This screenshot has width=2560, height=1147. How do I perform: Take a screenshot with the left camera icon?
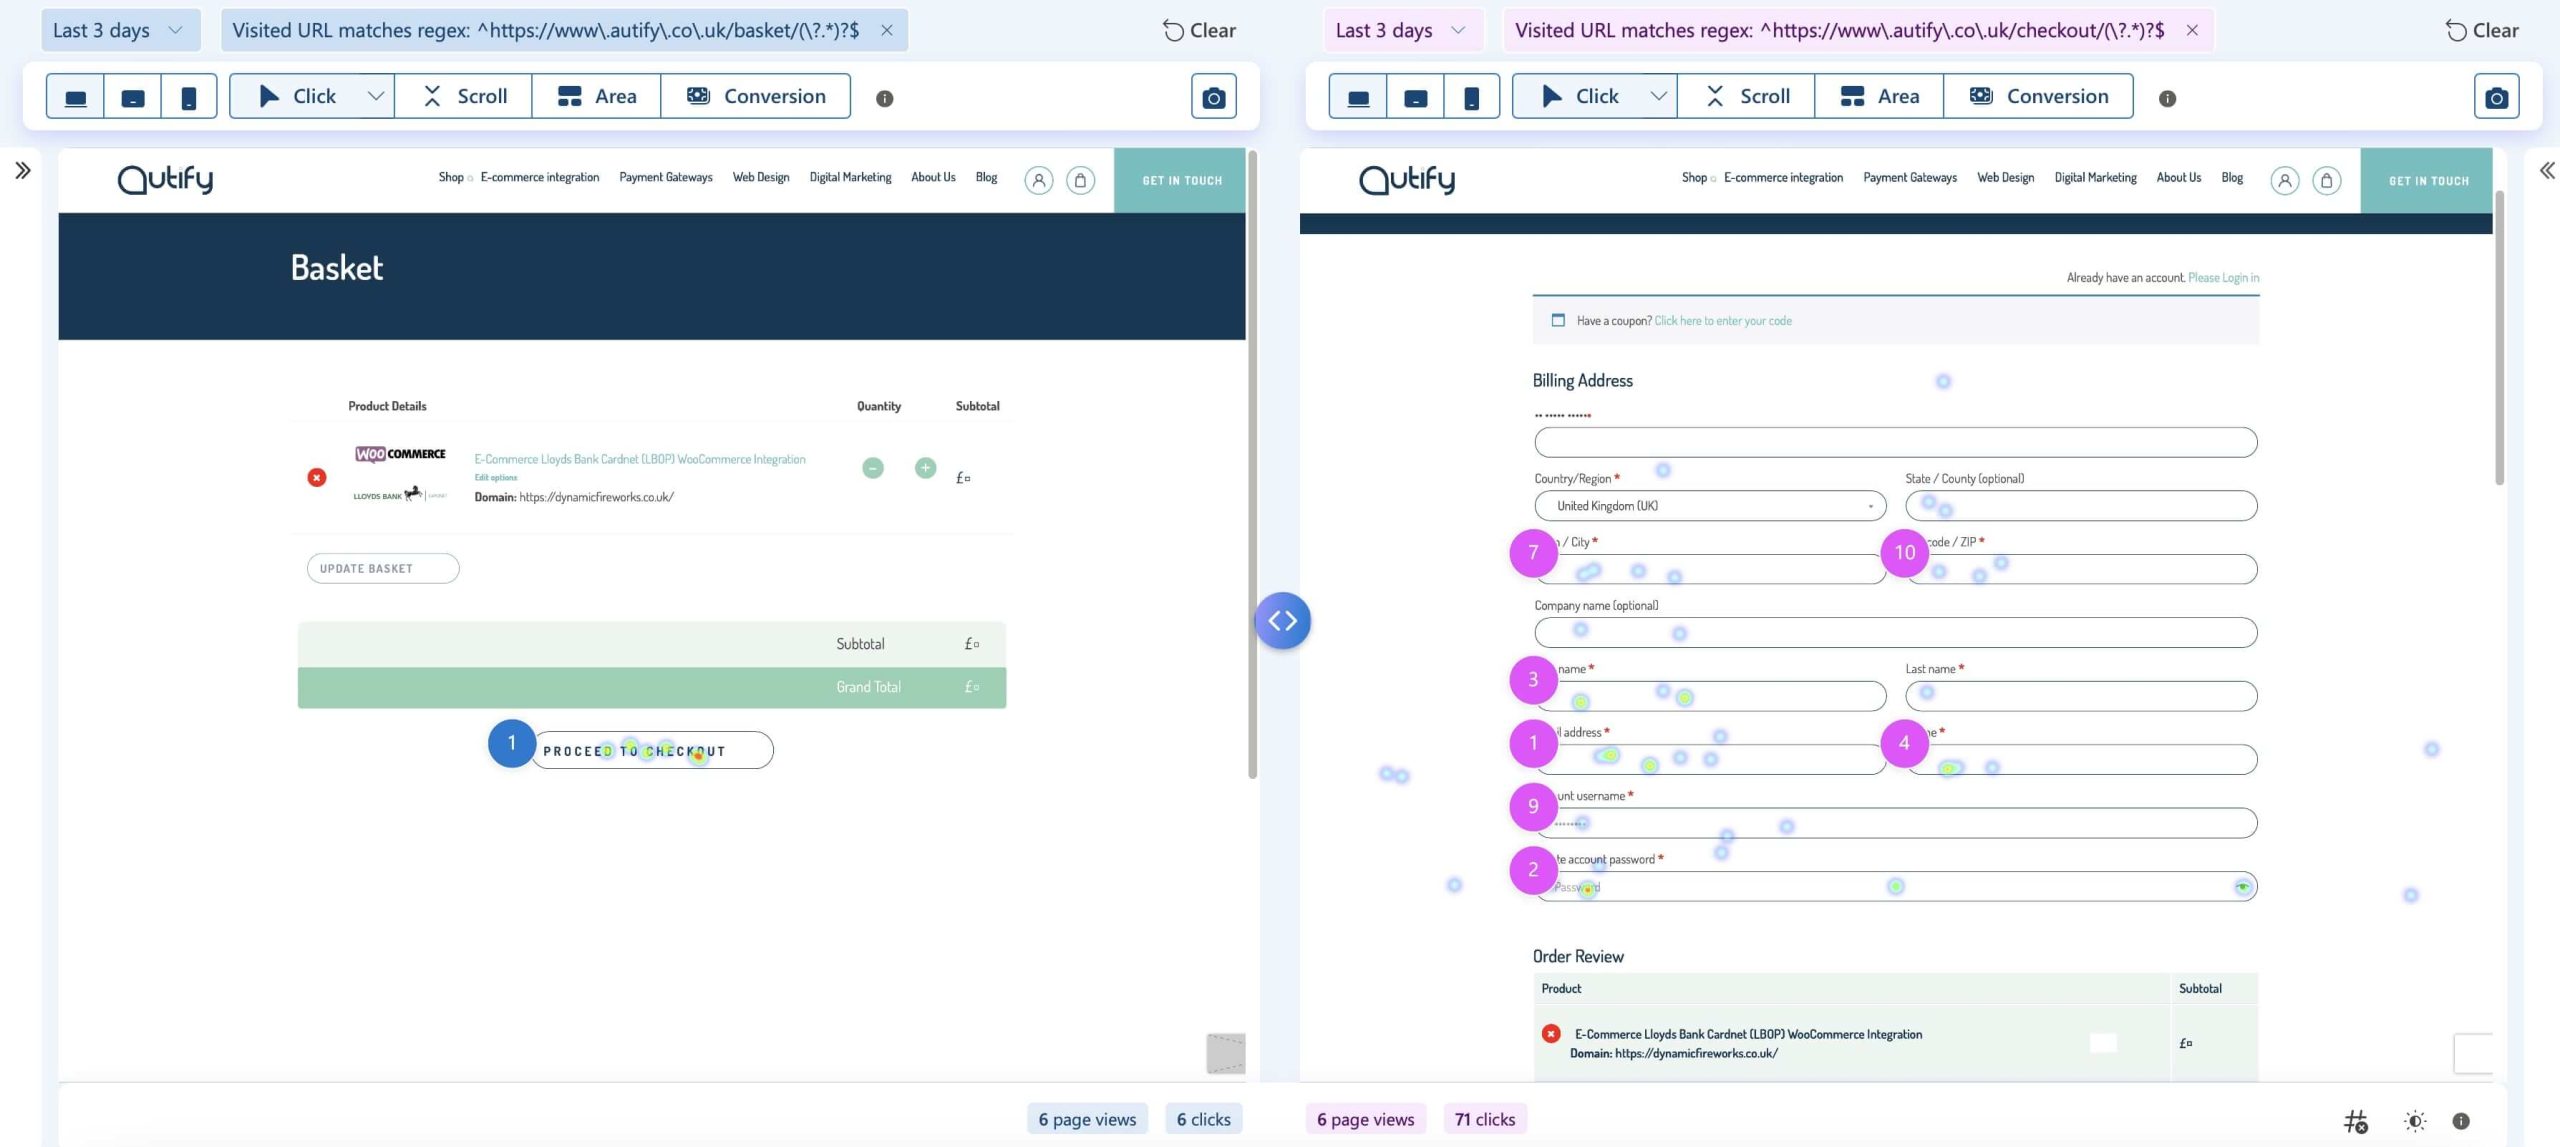point(1212,96)
